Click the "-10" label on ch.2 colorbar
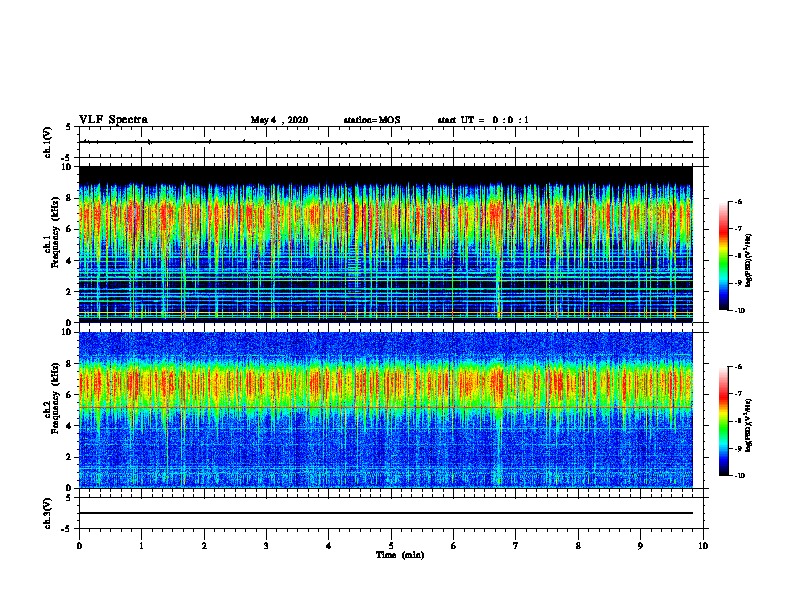 click(x=740, y=476)
